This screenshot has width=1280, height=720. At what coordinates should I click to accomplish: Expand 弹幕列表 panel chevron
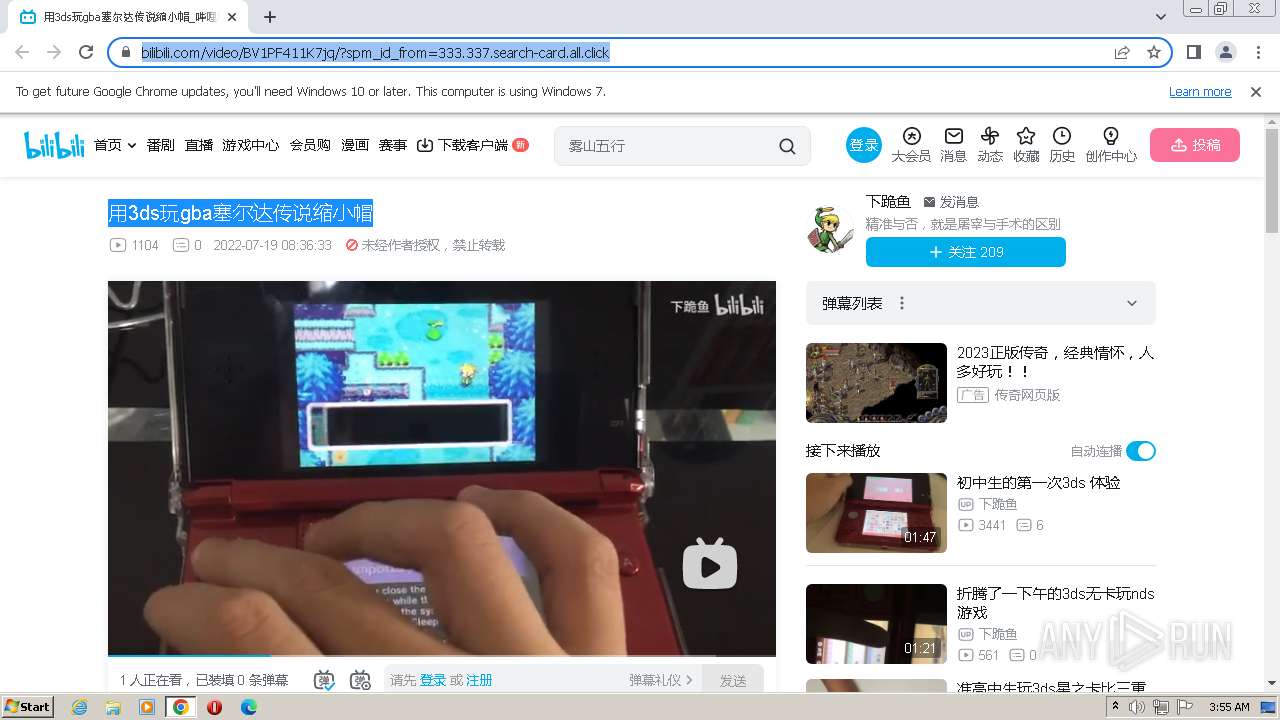[x=1132, y=303]
